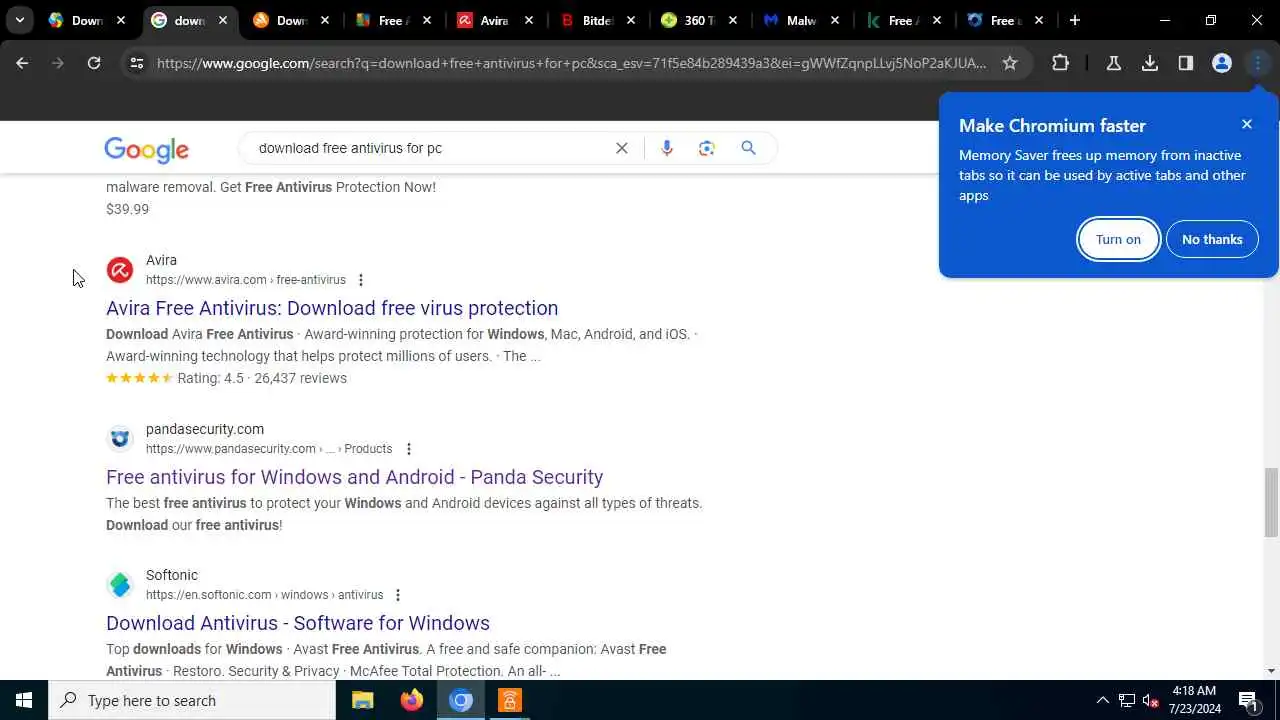
Task: Switch to the first Download tab
Action: point(87,20)
